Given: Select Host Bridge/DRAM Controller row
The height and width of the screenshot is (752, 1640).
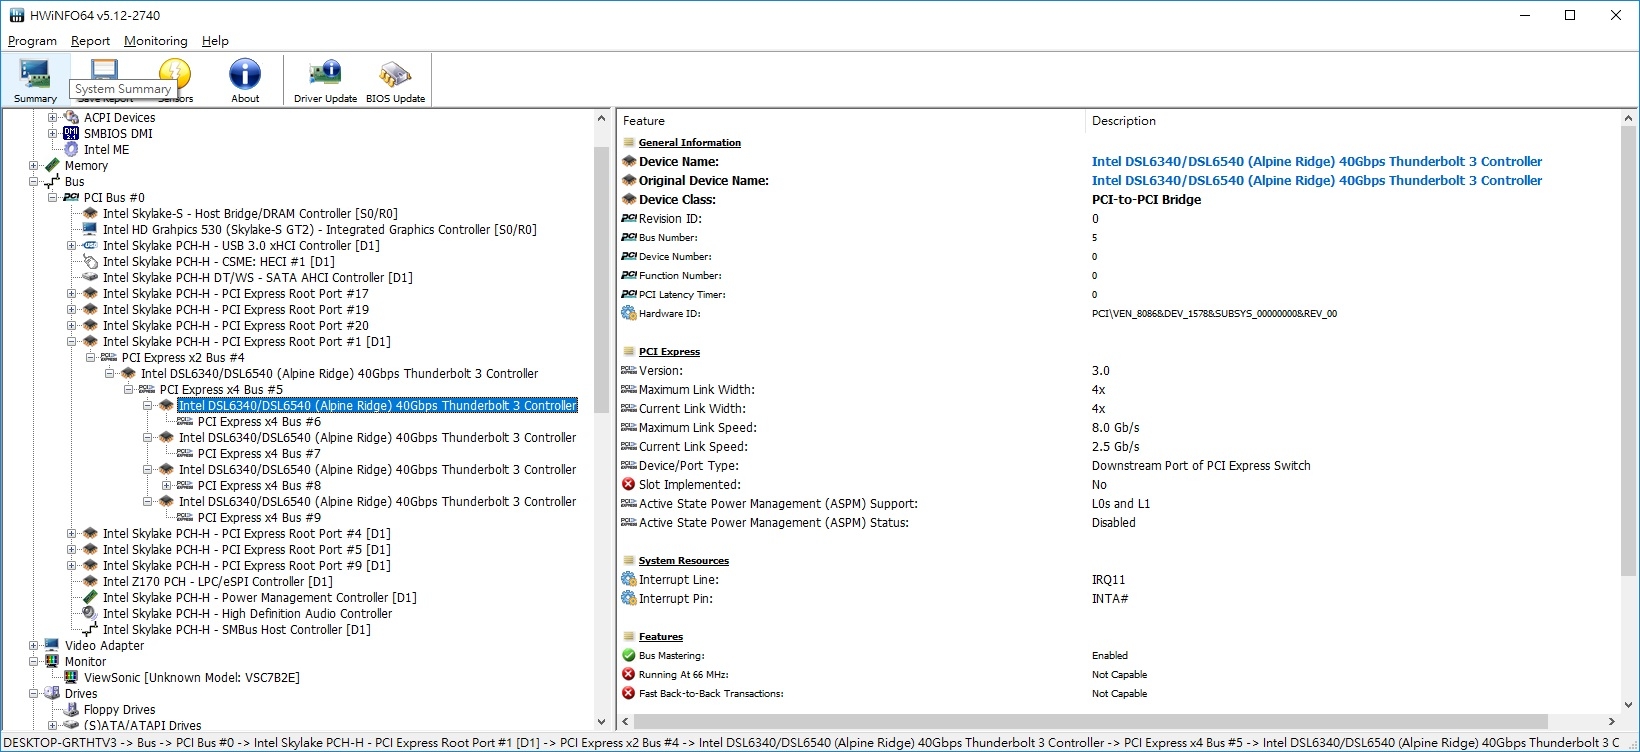Looking at the screenshot, I should point(250,214).
